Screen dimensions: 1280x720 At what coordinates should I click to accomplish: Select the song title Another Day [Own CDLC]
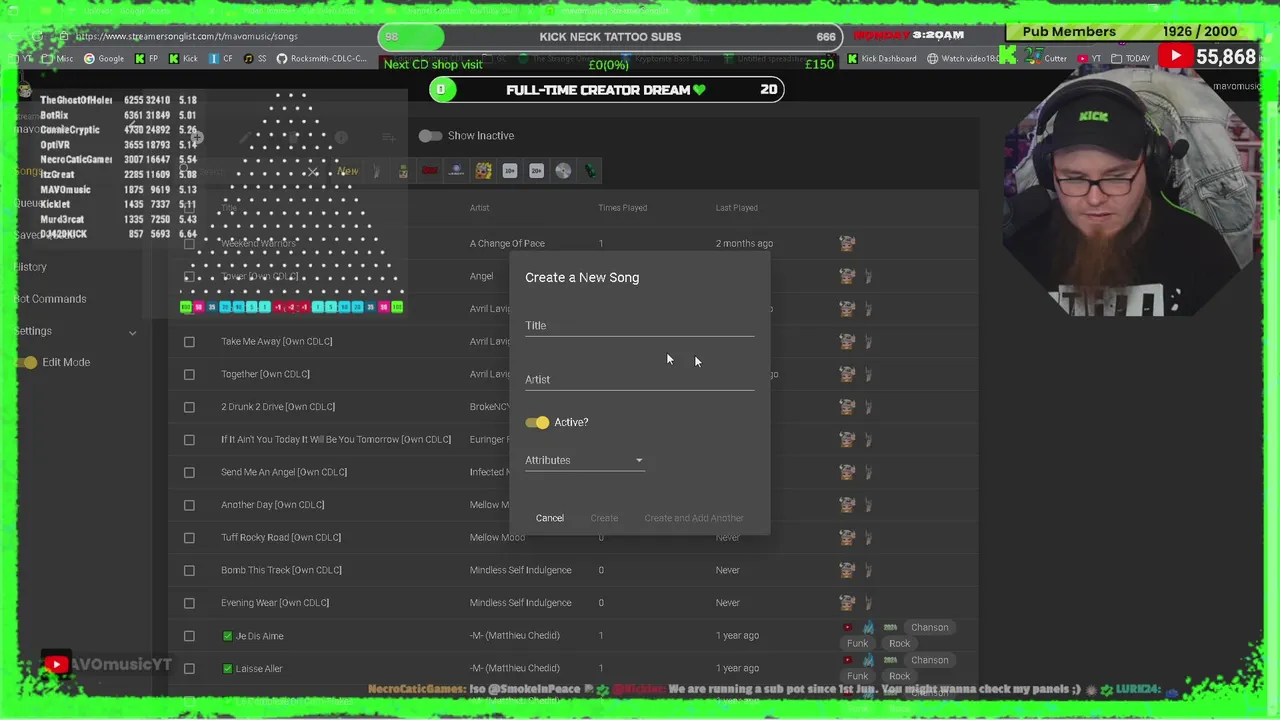272,505
